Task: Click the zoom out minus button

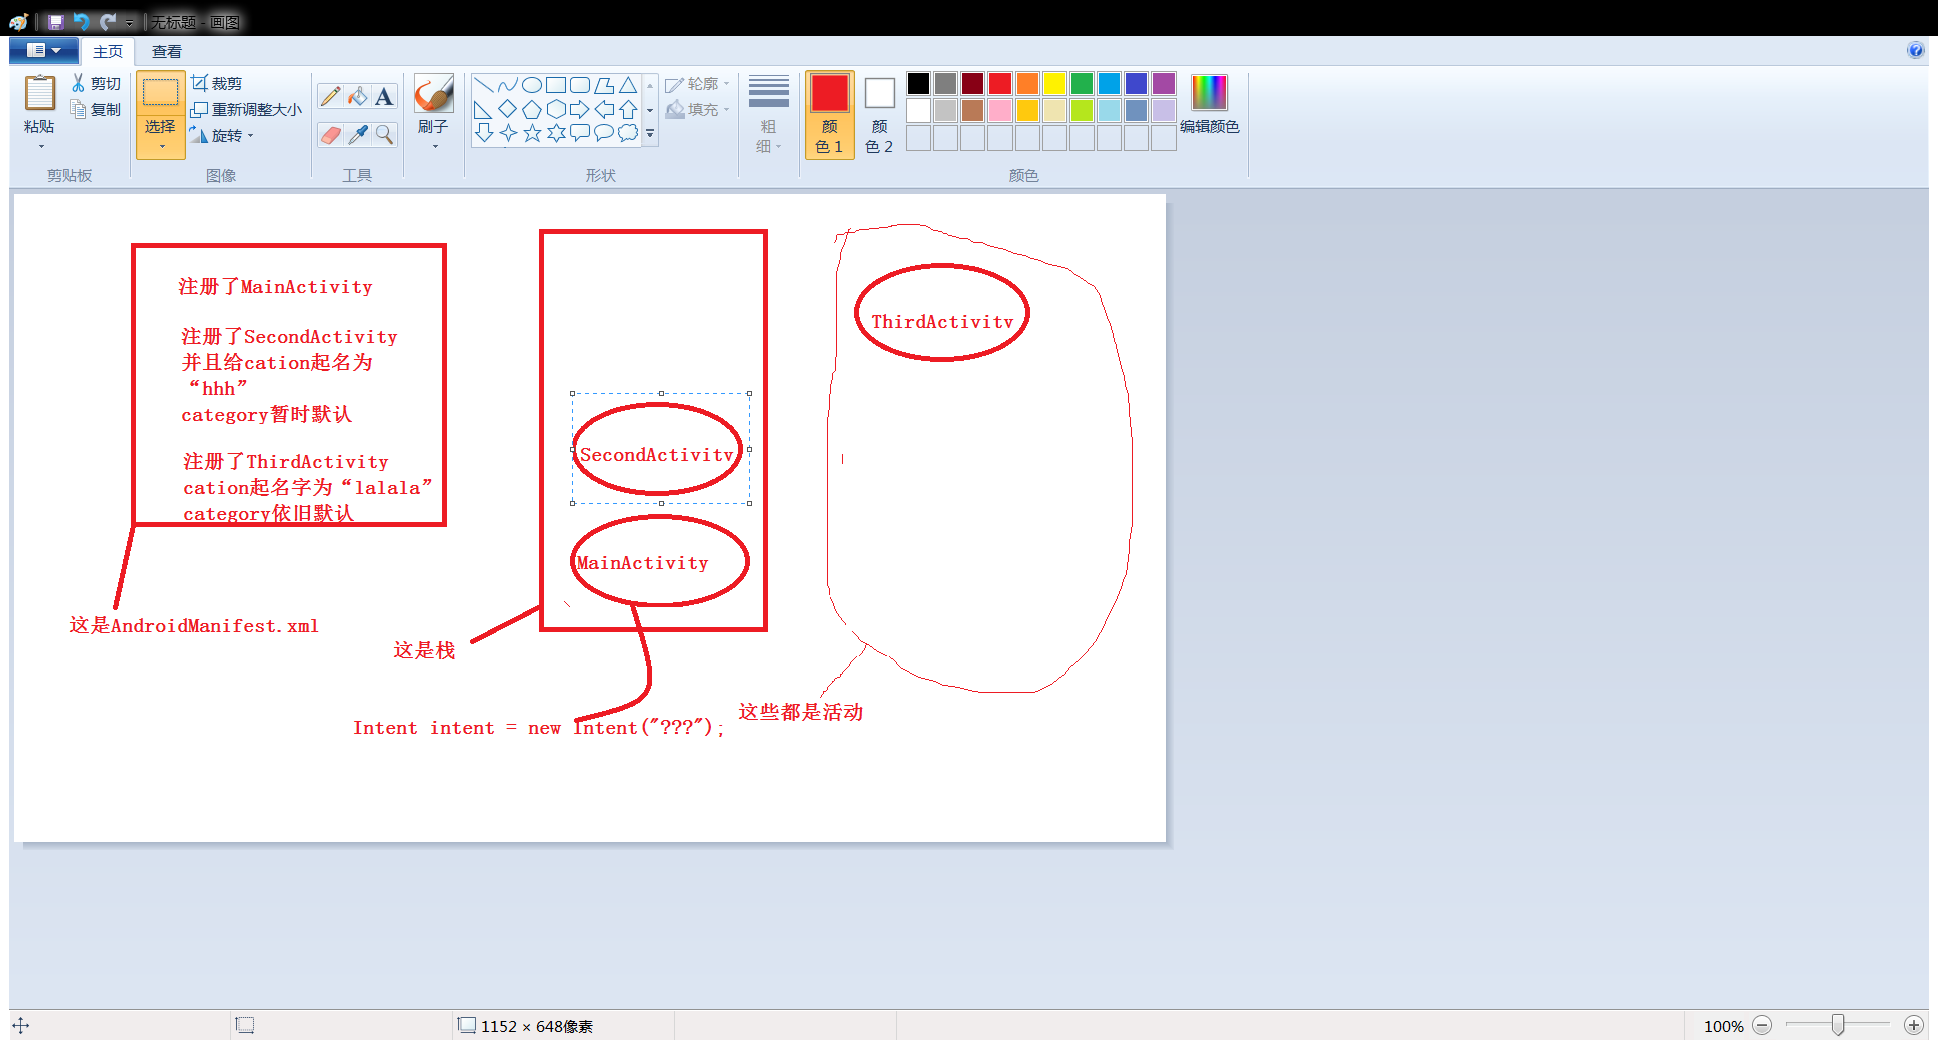Action: [1763, 1025]
